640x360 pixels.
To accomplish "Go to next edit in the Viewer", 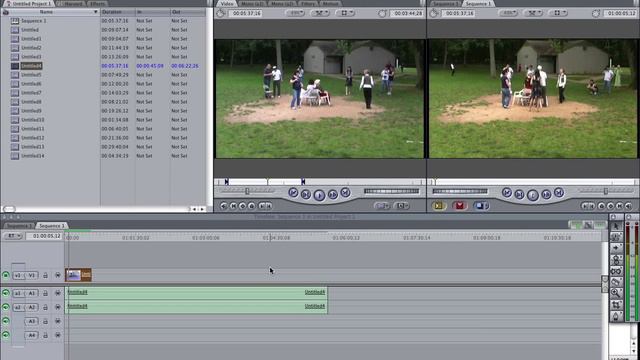I will (345, 192).
